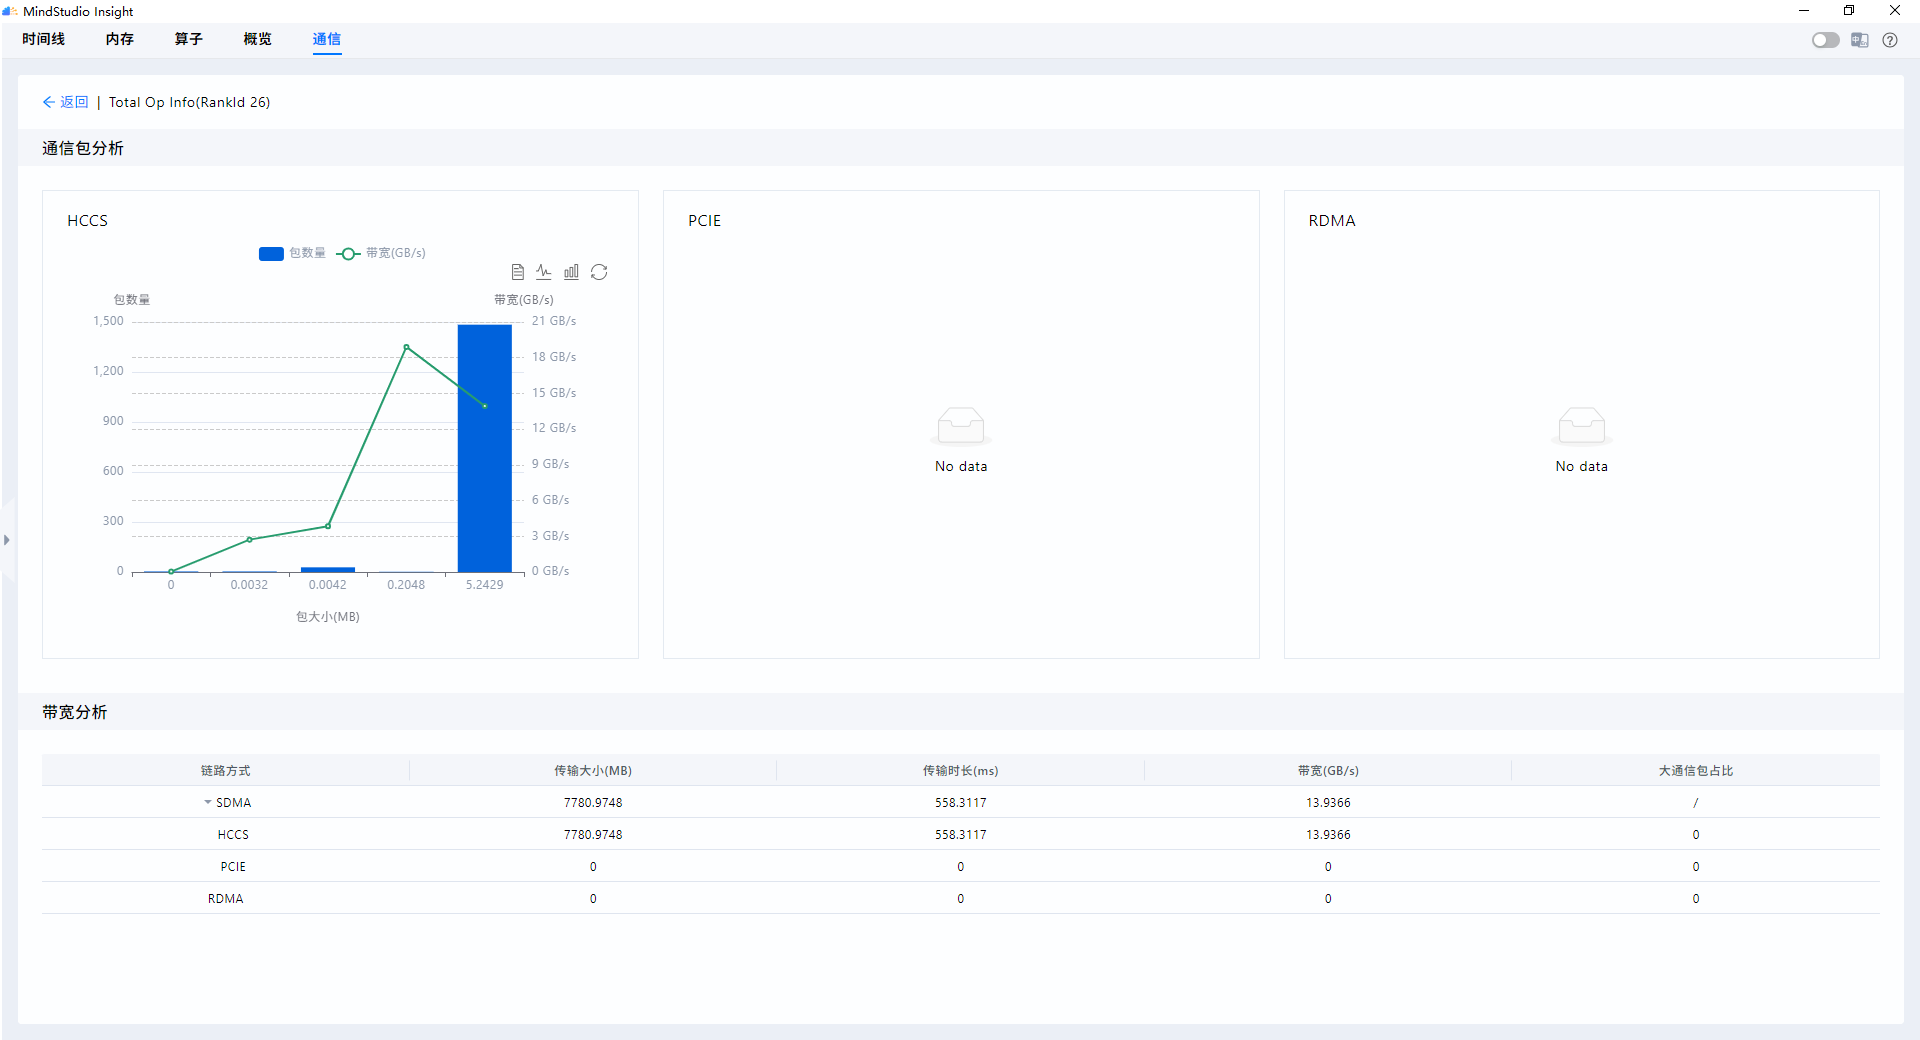Collapse the SDMA row in bandwidth table

pyautogui.click(x=208, y=802)
